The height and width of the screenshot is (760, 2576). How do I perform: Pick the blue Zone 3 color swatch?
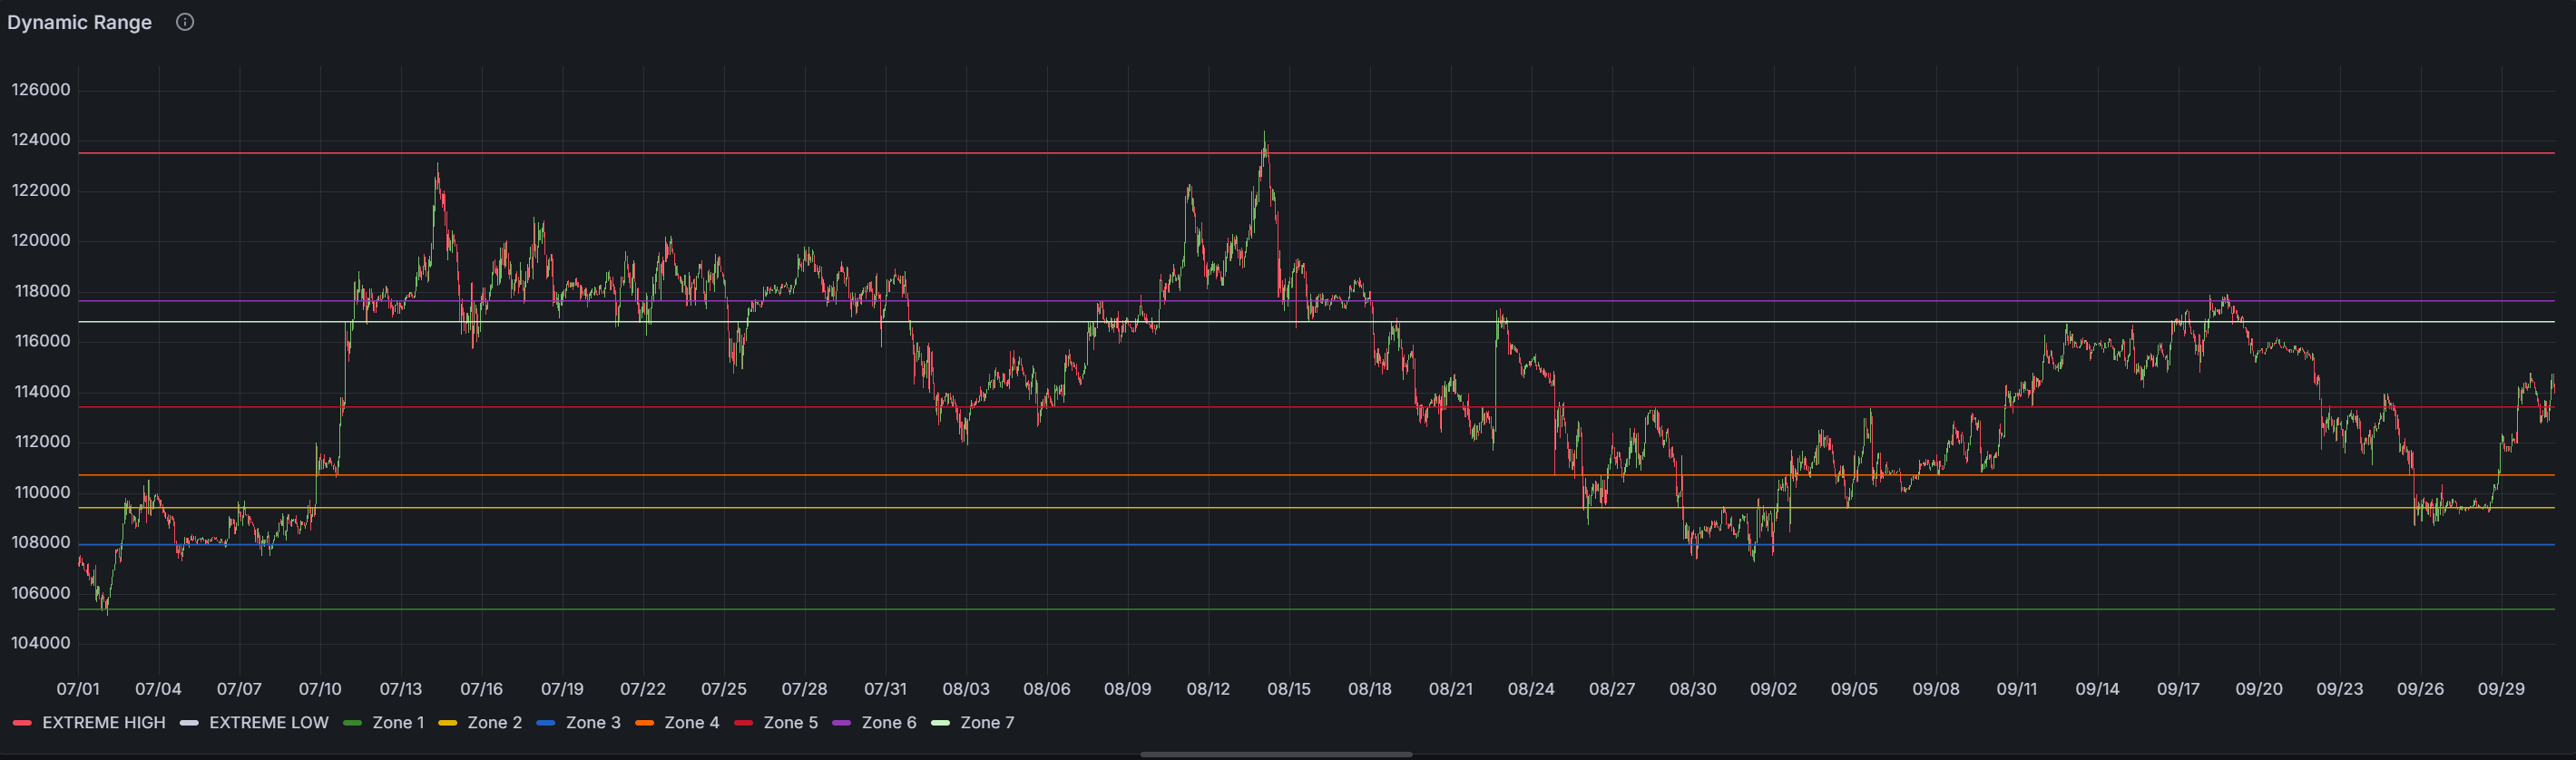[546, 723]
